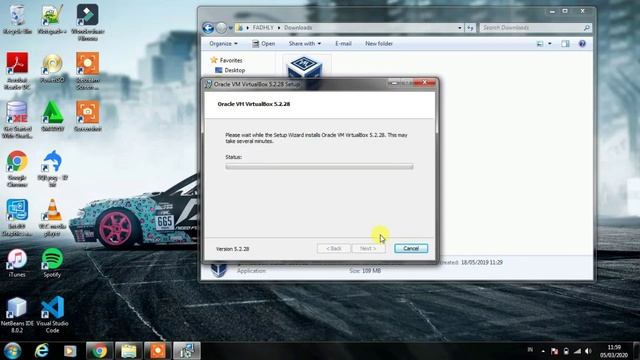The width and height of the screenshot is (640, 360).
Task: Select Favorites in the navigation pane
Action: point(227,60)
